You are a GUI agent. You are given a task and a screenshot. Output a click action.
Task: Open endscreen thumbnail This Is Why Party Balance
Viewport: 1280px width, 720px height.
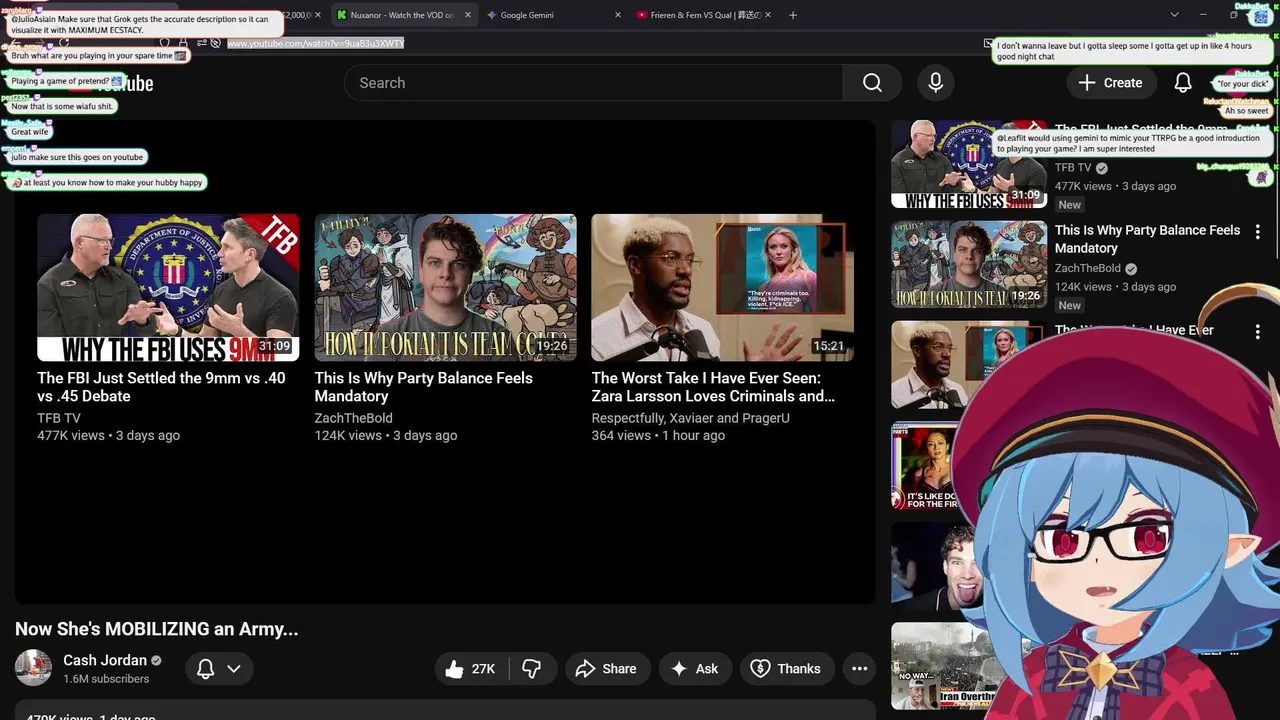[445, 287]
